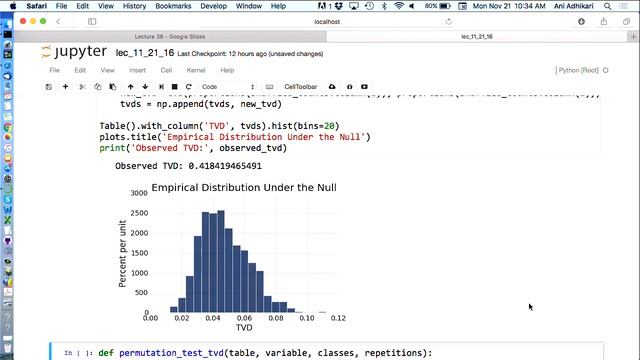
Task: Click Wi-Fi status icon in menu bar
Action: (399, 6)
